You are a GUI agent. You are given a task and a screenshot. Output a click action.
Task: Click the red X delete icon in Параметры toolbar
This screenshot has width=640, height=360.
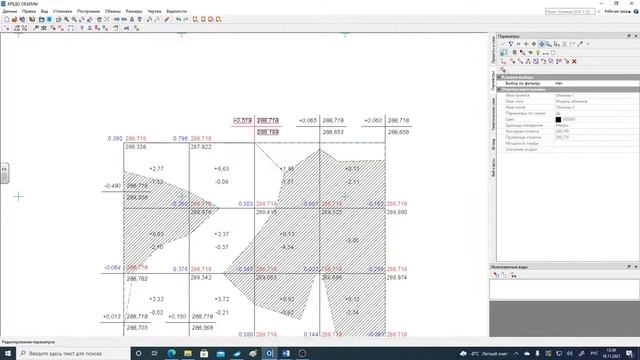(574, 61)
